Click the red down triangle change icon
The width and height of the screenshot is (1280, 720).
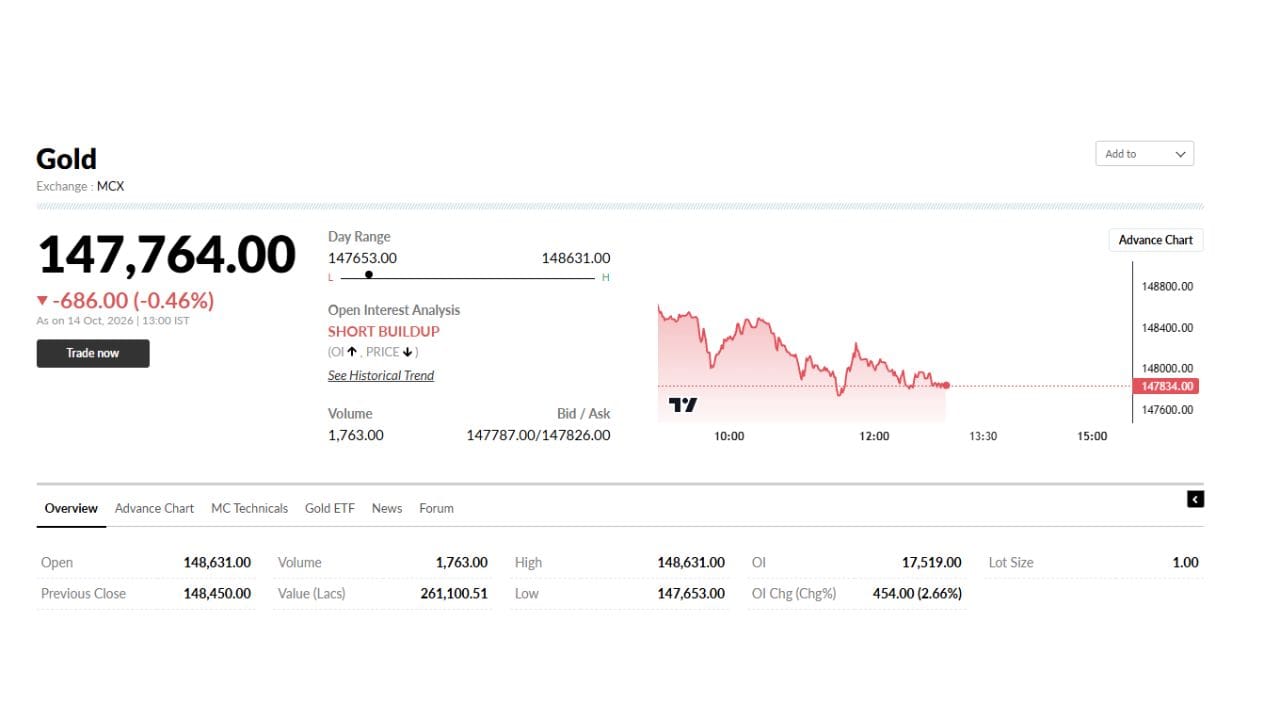(42, 301)
